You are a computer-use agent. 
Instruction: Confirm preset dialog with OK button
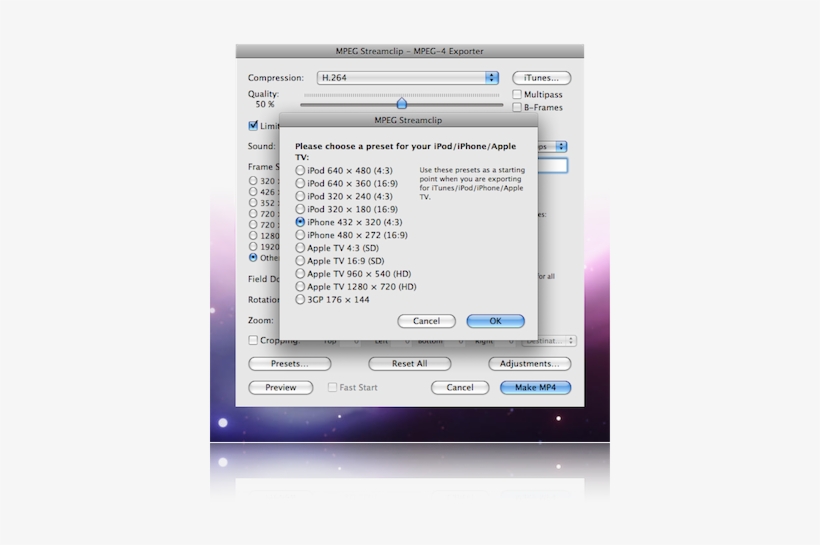click(x=495, y=321)
